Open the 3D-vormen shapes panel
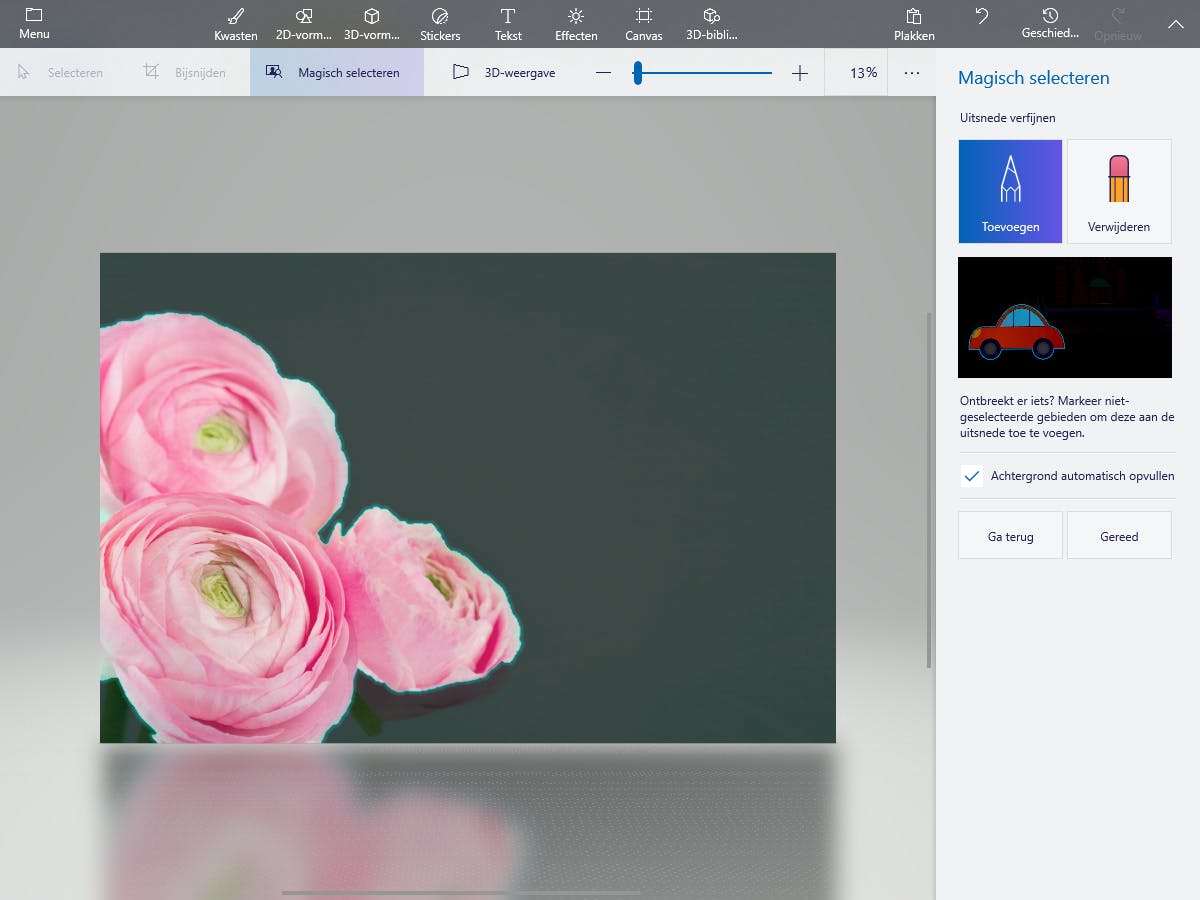The image size is (1200, 900). [371, 24]
